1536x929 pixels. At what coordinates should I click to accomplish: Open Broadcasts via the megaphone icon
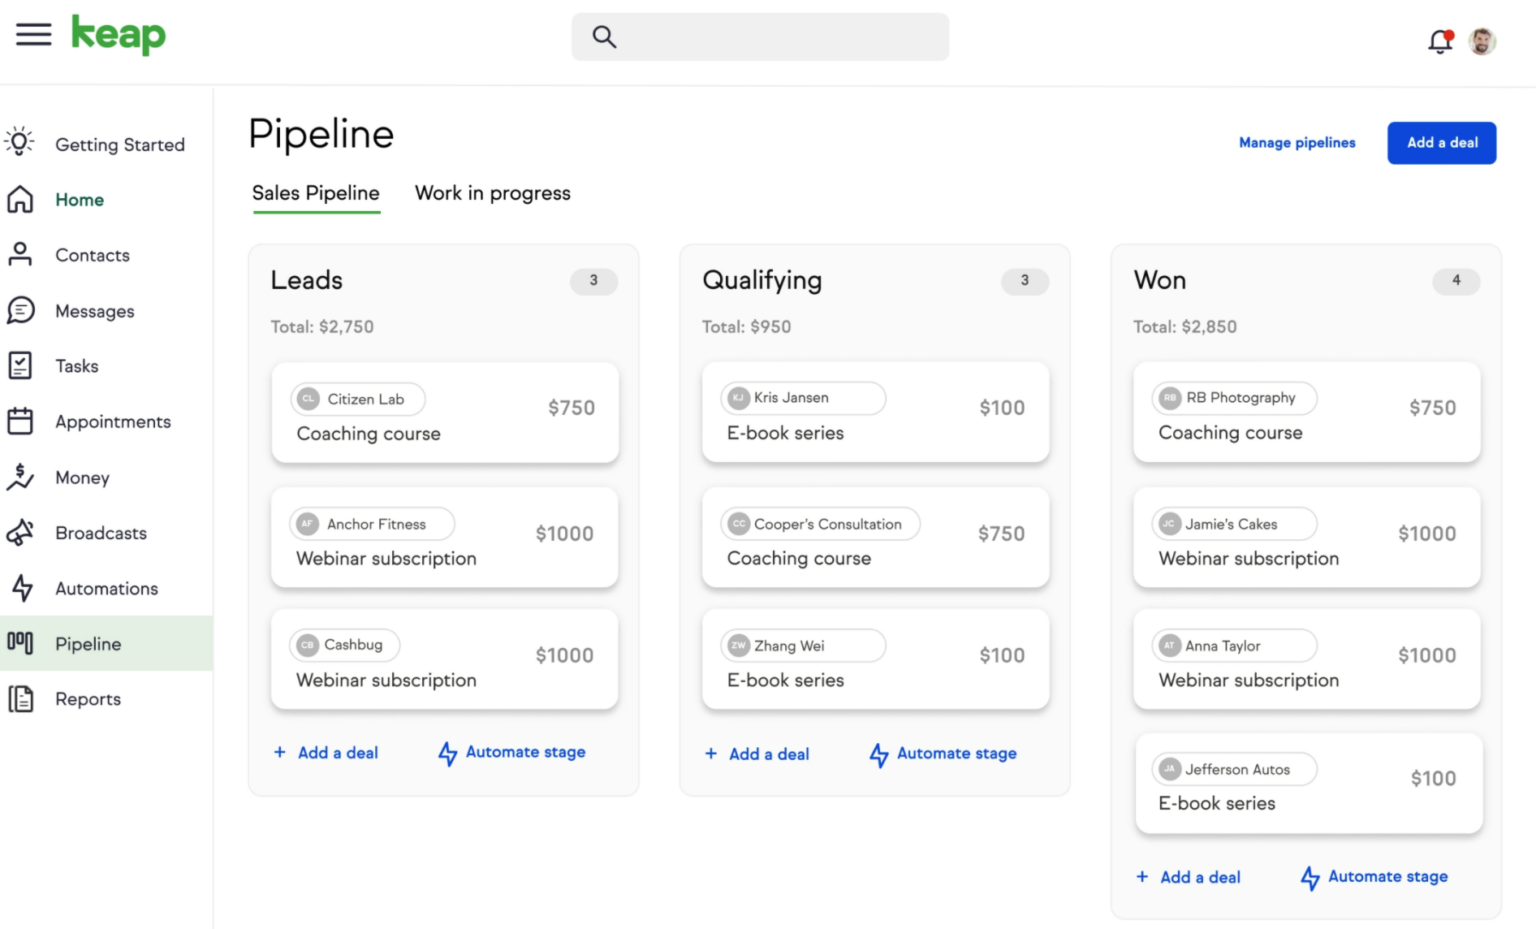coord(21,533)
